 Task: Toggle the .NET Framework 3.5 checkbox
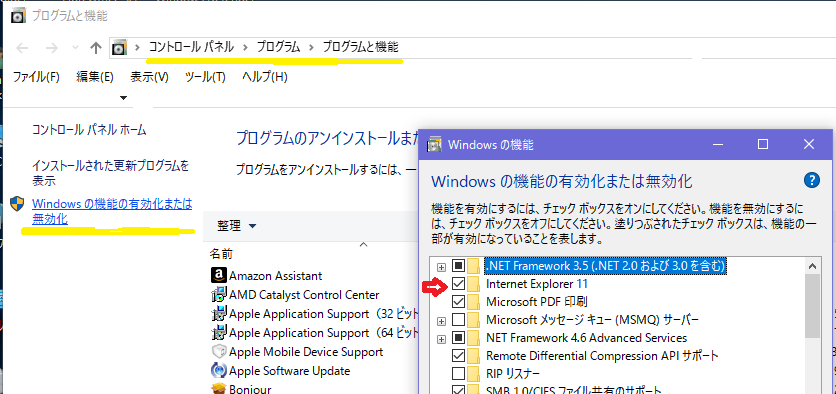(459, 266)
